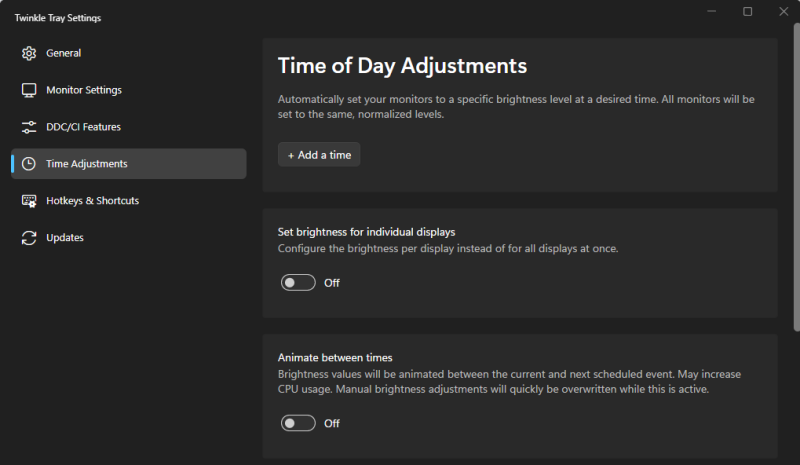This screenshot has height=465, width=800.
Task: Turn on Animate between times toggle
Action: point(298,424)
